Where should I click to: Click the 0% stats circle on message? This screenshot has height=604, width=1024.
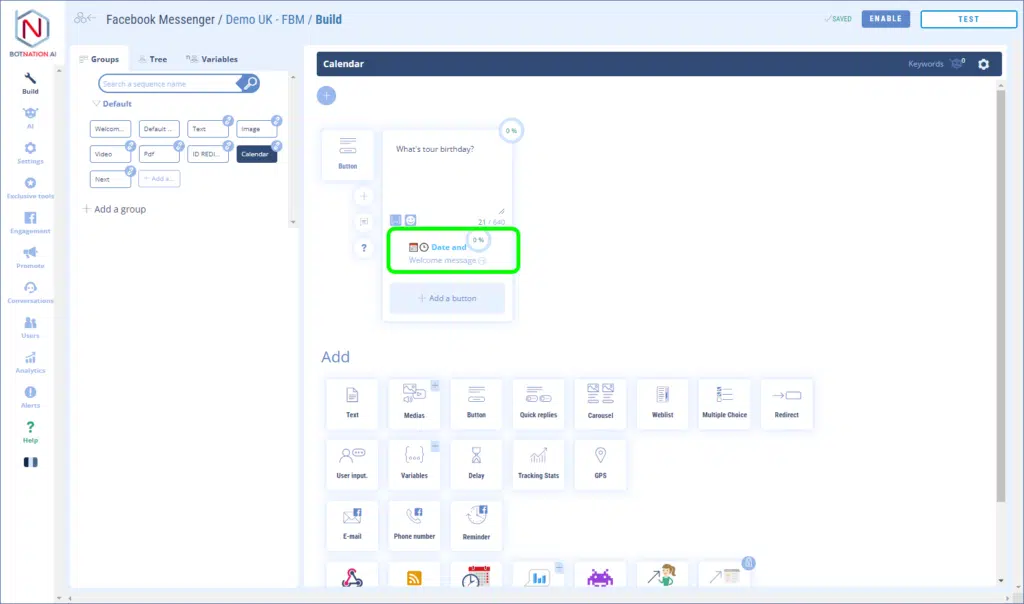click(511, 131)
